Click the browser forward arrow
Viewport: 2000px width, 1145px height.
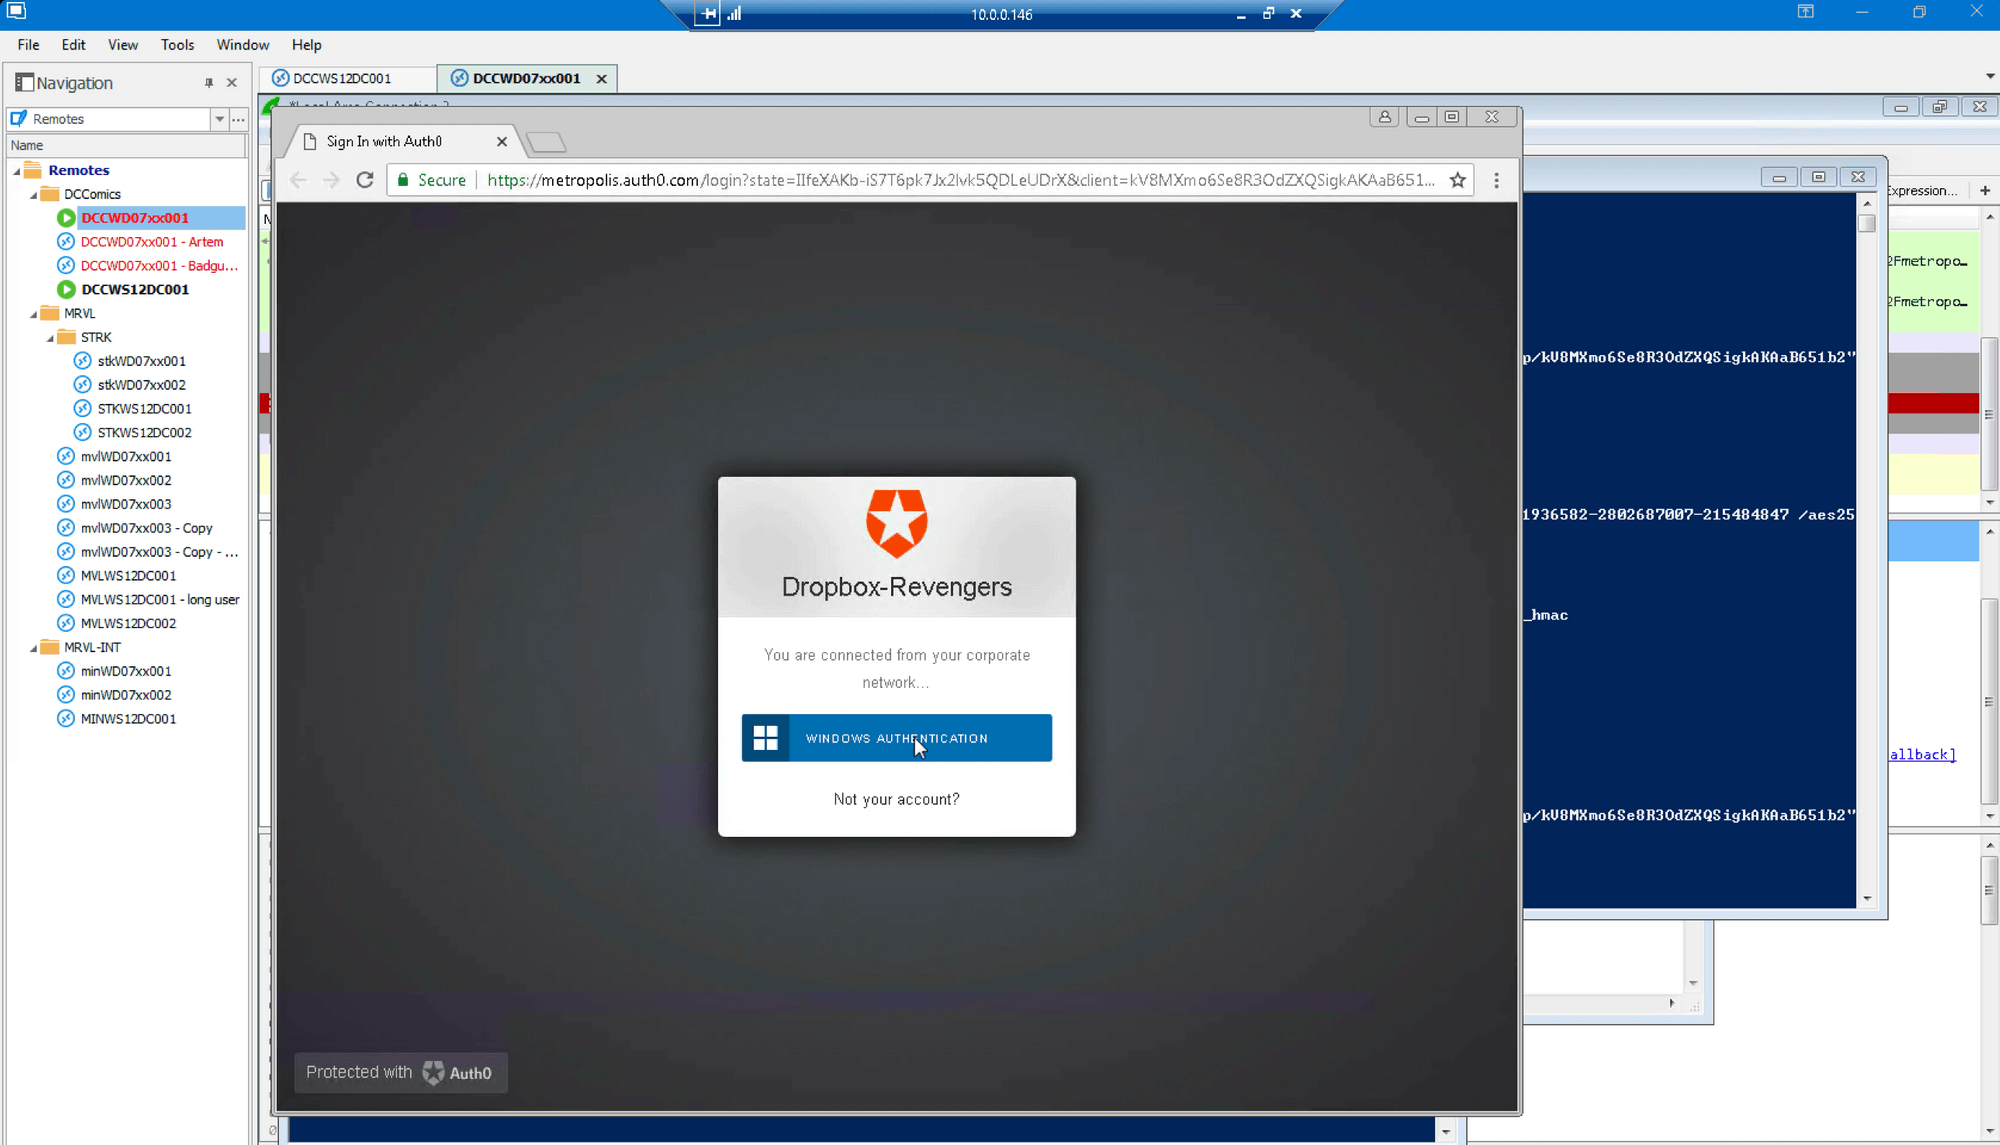331,180
